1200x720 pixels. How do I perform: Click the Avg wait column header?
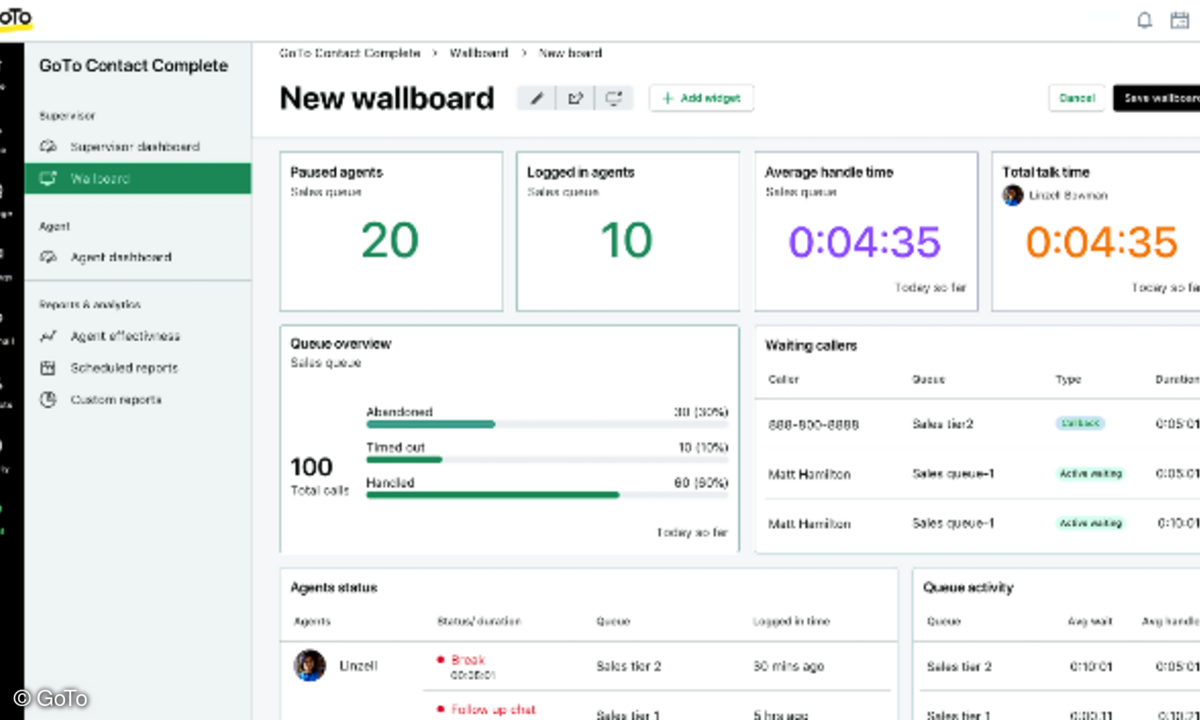click(x=1090, y=622)
